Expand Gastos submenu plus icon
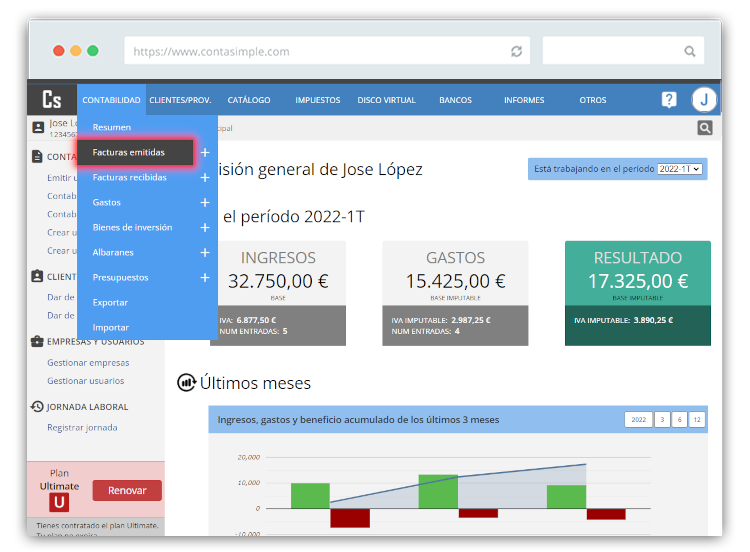The image size is (750, 552). tap(205, 202)
